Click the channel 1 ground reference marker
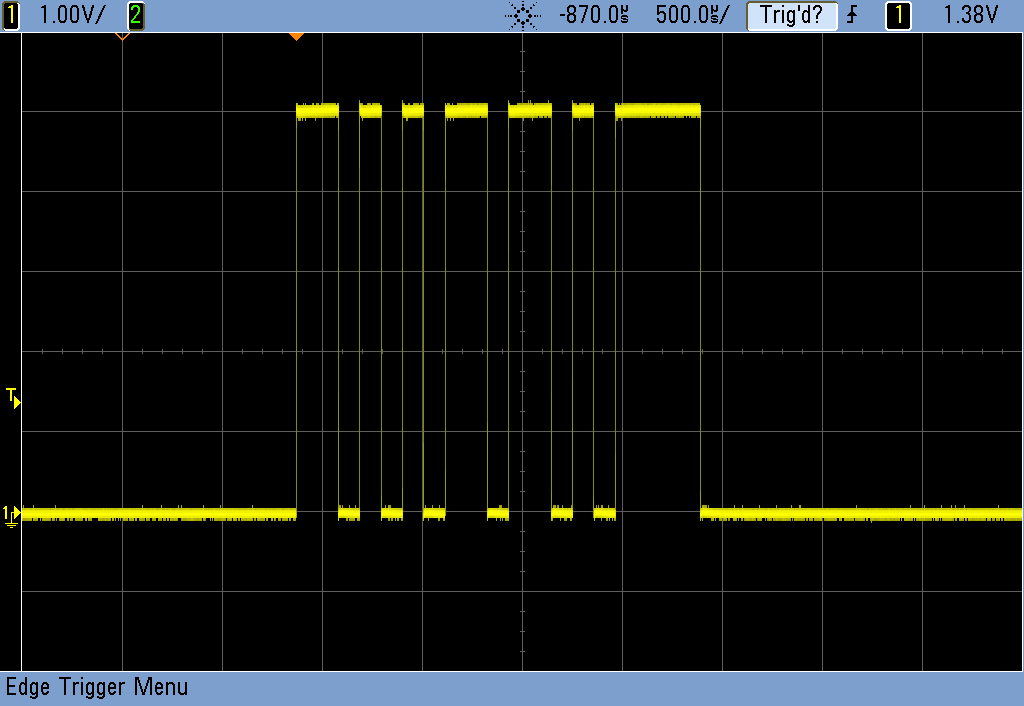 [x=11, y=515]
